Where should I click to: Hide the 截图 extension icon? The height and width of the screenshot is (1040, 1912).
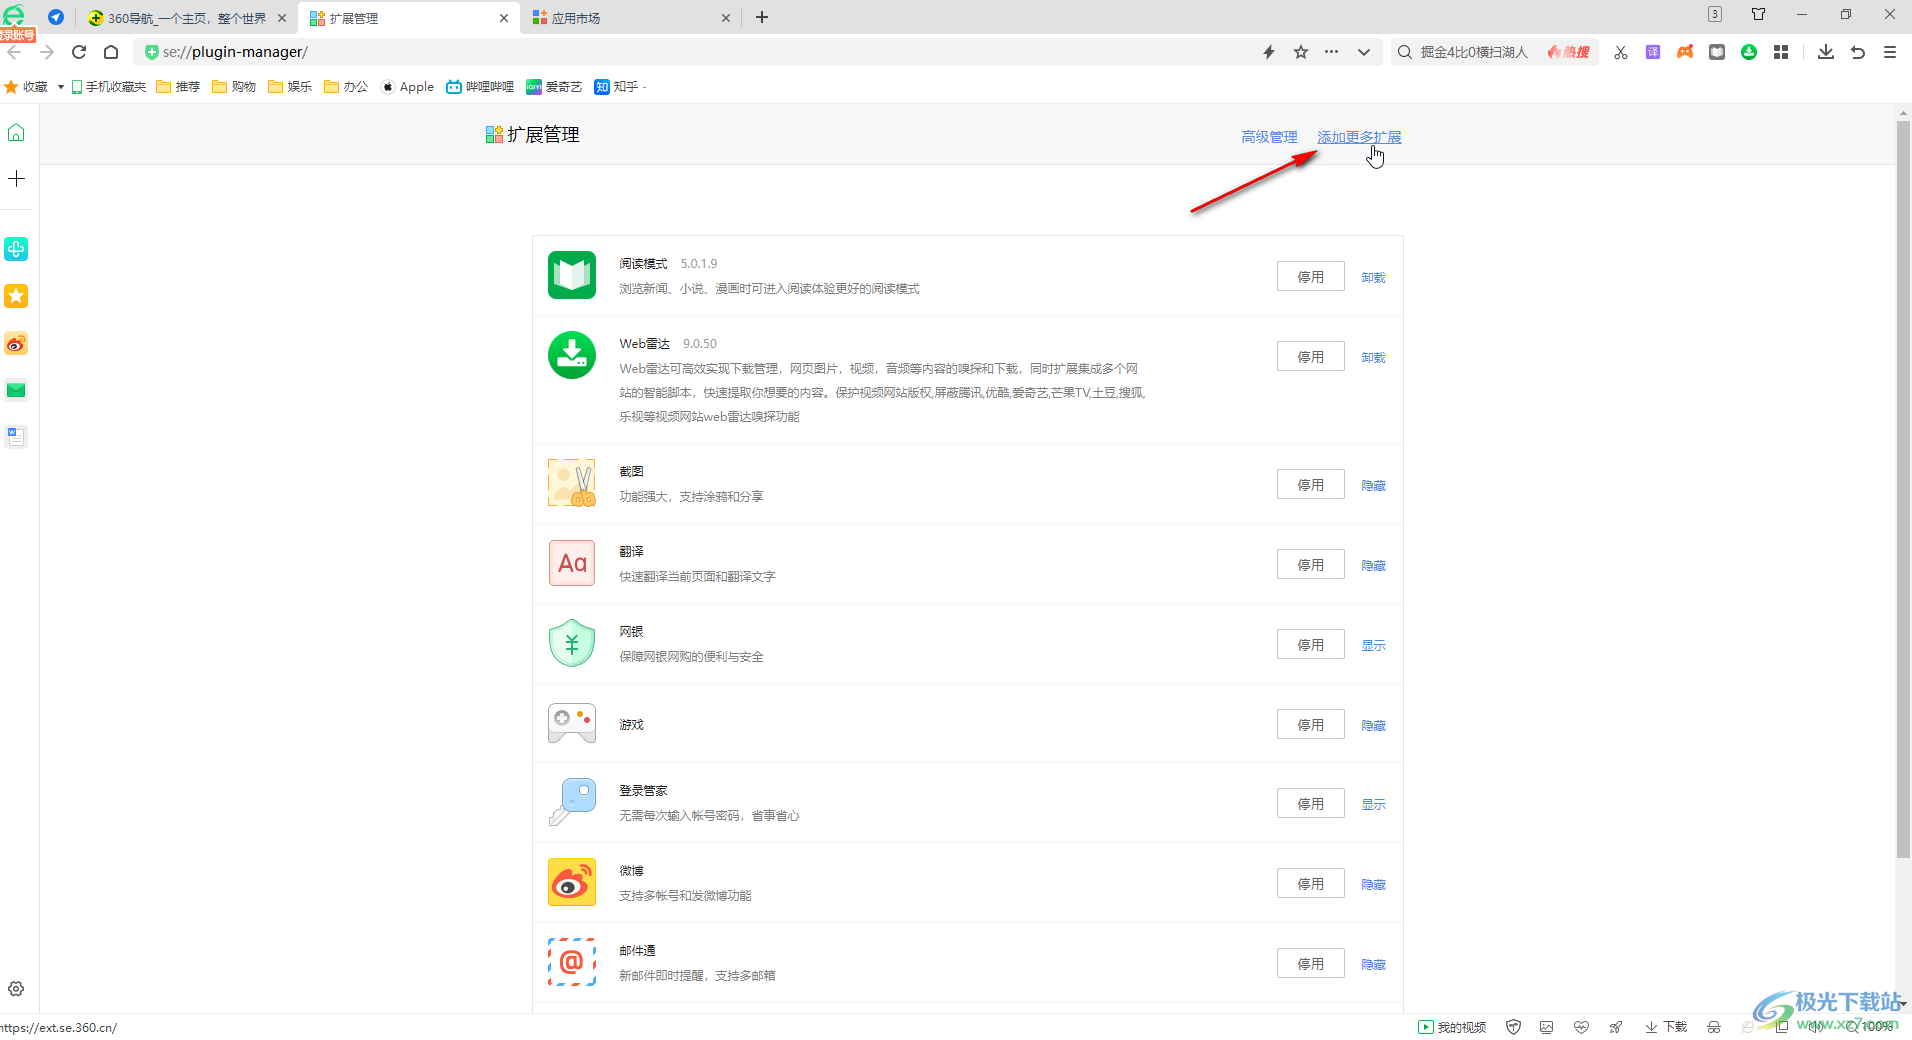pos(1373,486)
